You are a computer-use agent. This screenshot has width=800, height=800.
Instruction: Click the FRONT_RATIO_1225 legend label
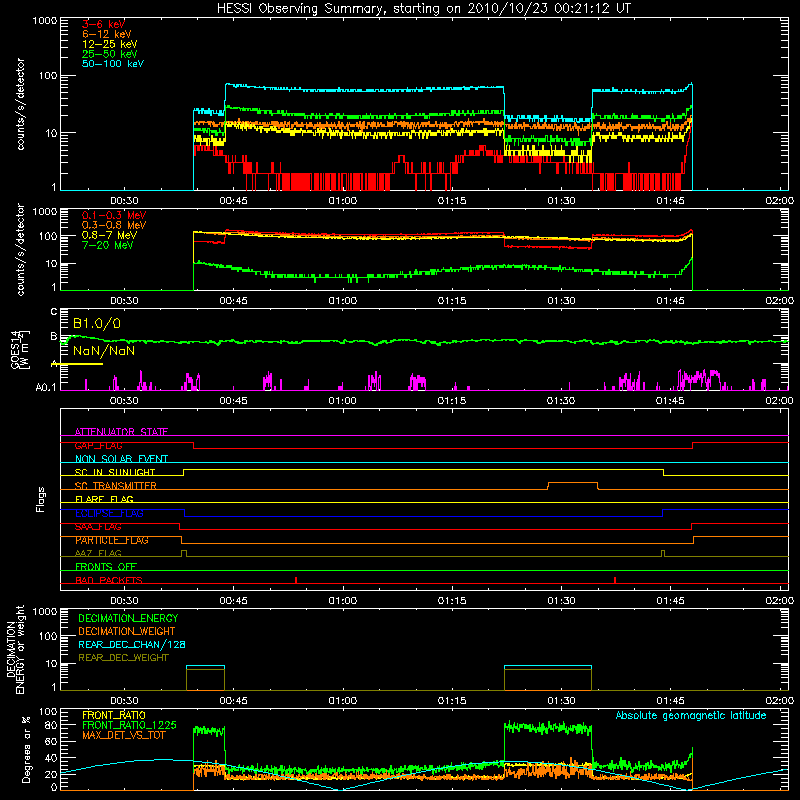[x=129, y=725]
